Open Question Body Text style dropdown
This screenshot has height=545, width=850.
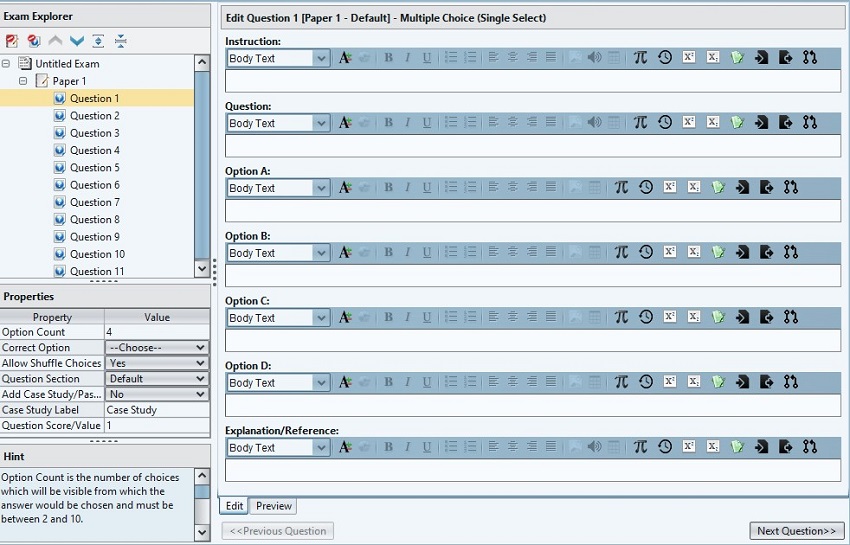click(321, 123)
